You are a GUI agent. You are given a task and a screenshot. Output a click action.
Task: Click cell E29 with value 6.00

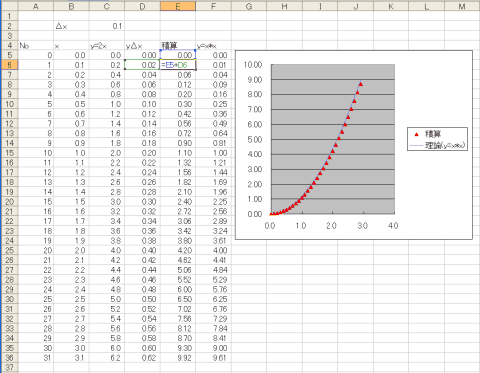[x=178, y=289]
